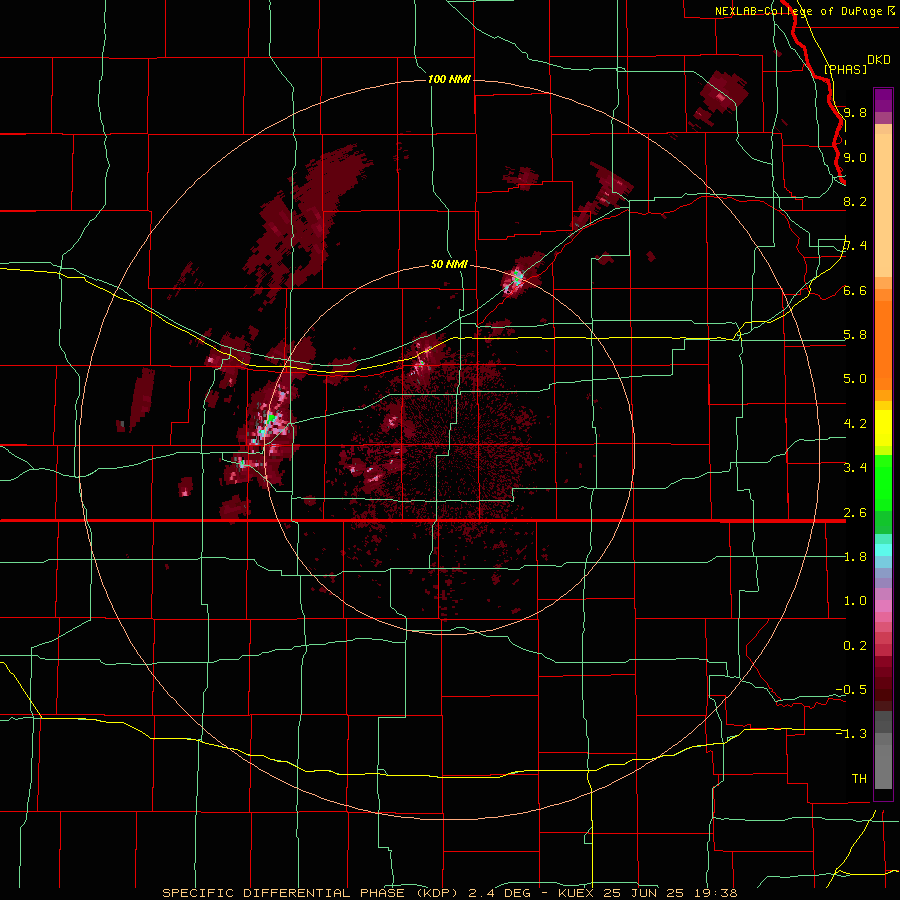
Task: Click the 2.4 DEG elevation angle text
Action: (500, 893)
